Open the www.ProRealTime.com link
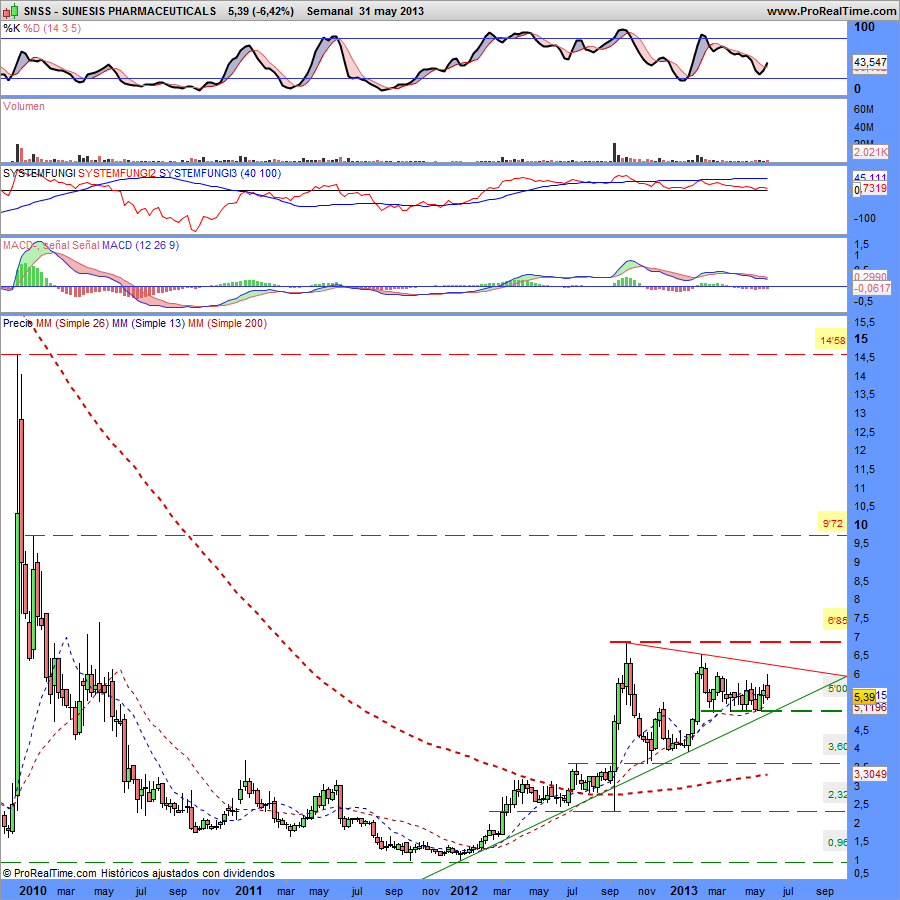This screenshot has width=900, height=900. click(x=831, y=11)
